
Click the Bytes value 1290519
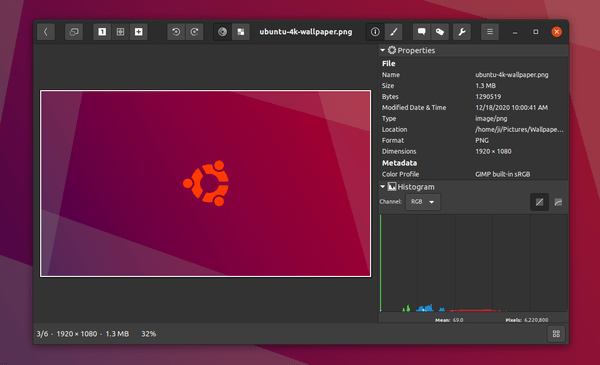click(x=488, y=96)
